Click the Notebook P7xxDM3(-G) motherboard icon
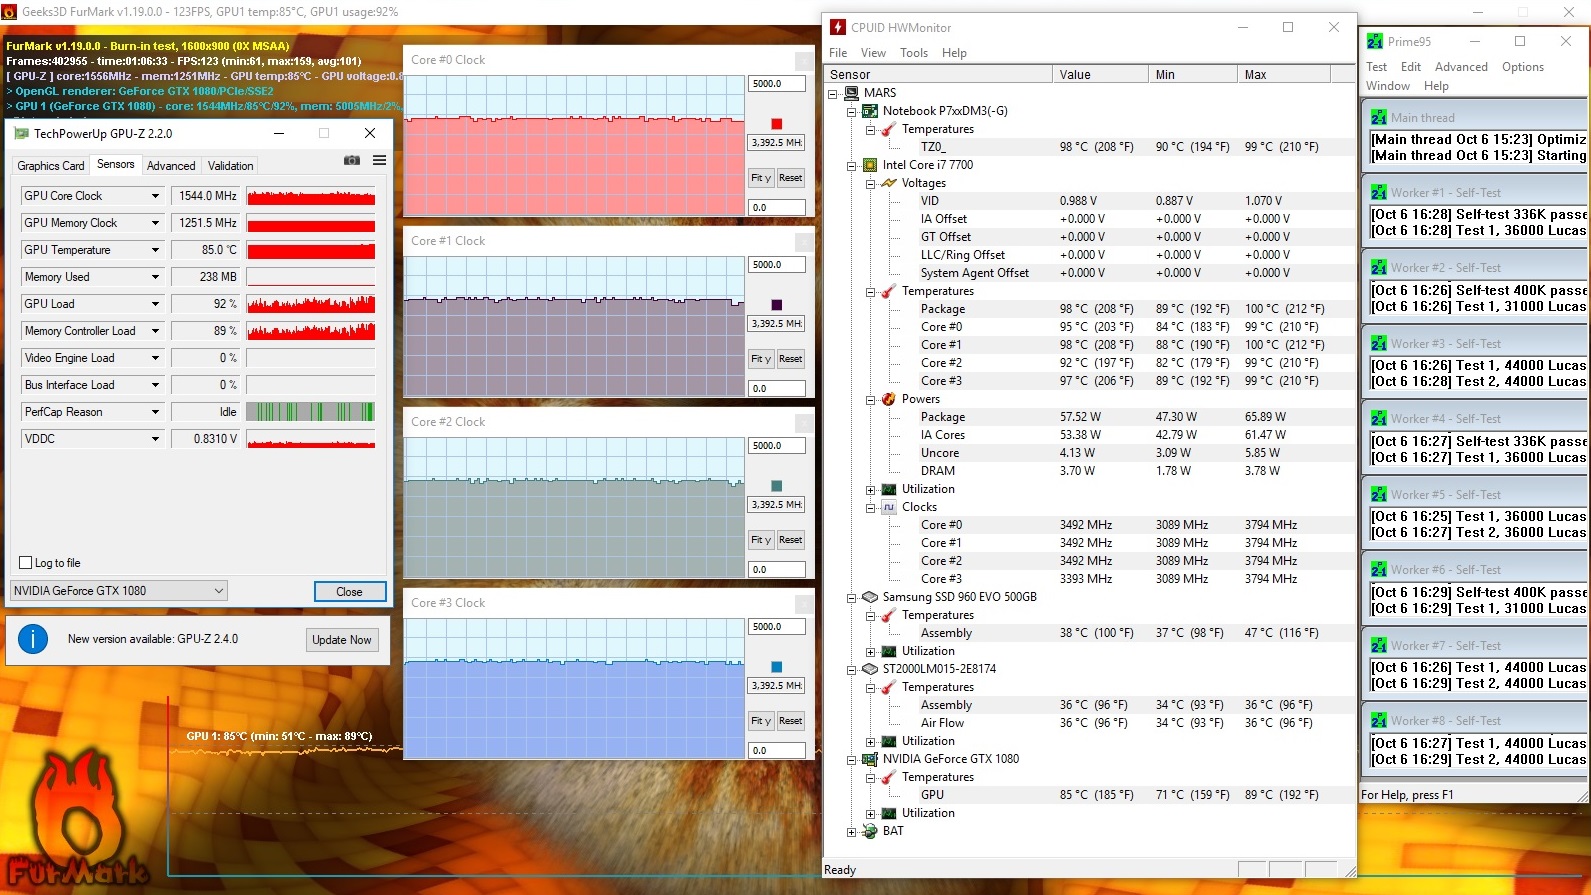This screenshot has width=1591, height=895. point(870,111)
